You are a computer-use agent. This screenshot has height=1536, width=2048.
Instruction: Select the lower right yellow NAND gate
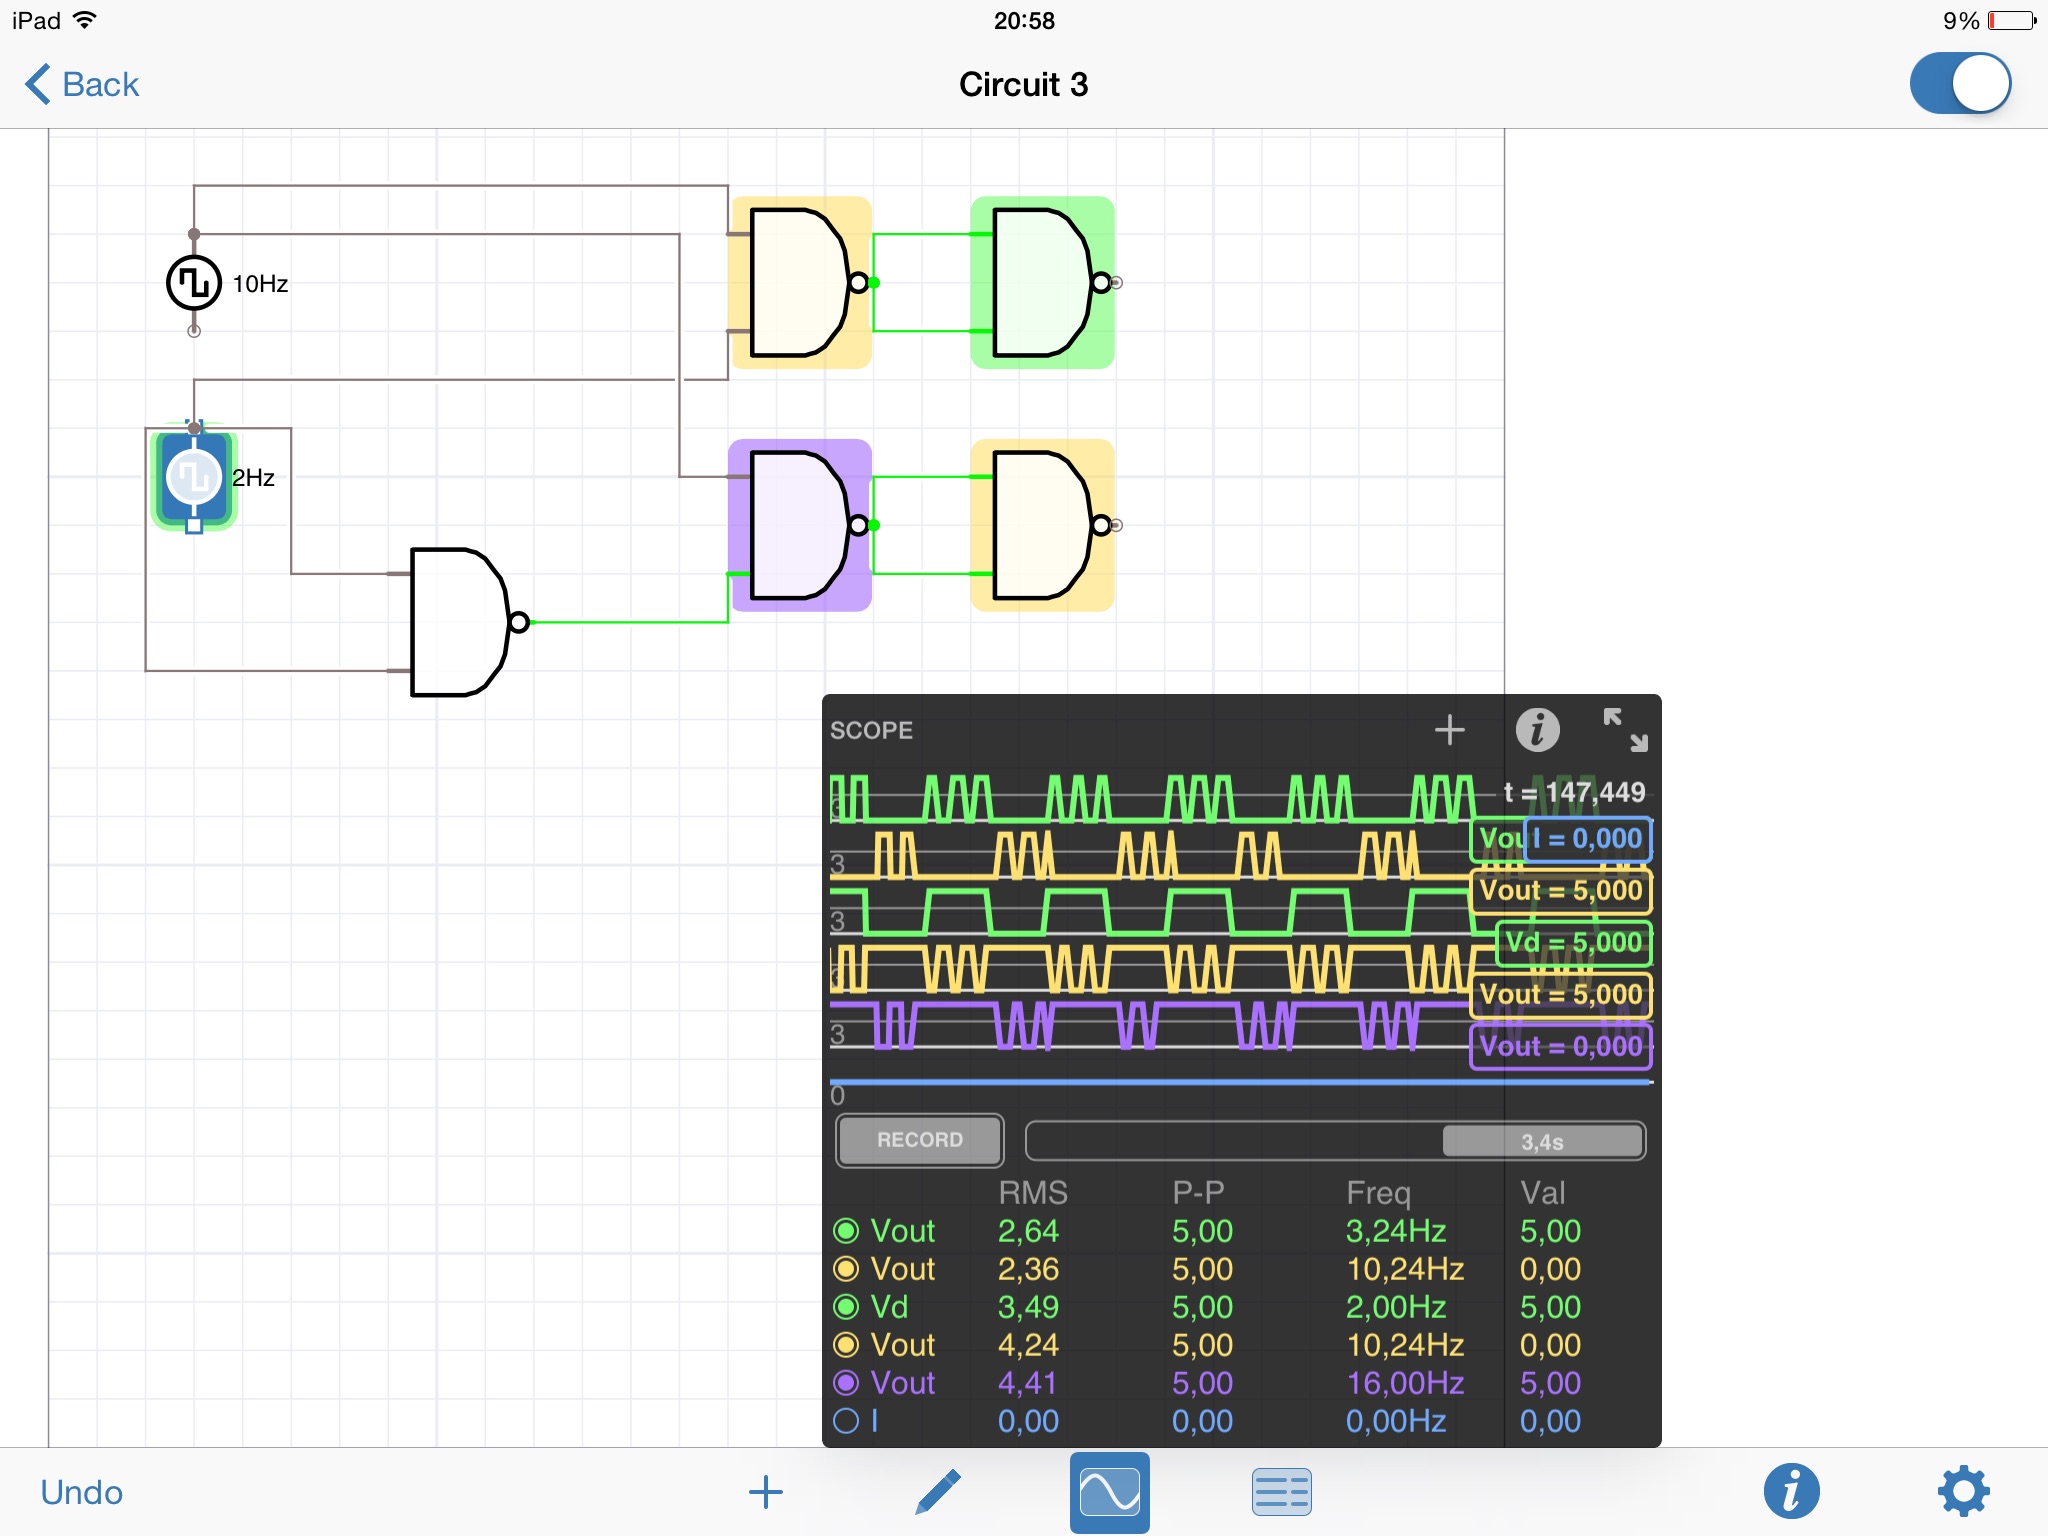point(1043,525)
